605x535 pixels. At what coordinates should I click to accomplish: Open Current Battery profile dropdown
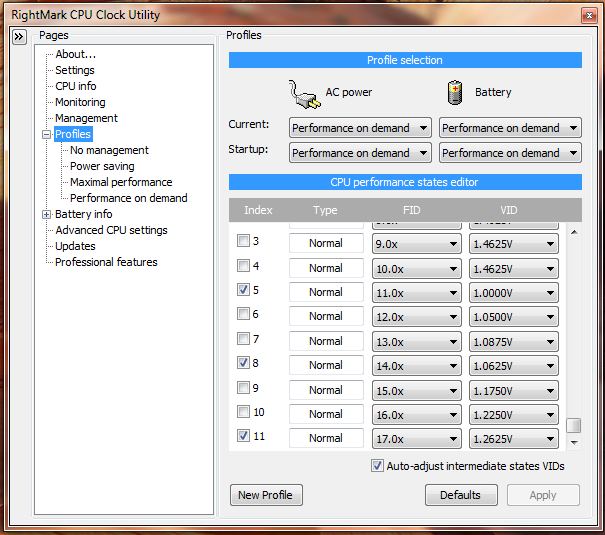pos(510,128)
